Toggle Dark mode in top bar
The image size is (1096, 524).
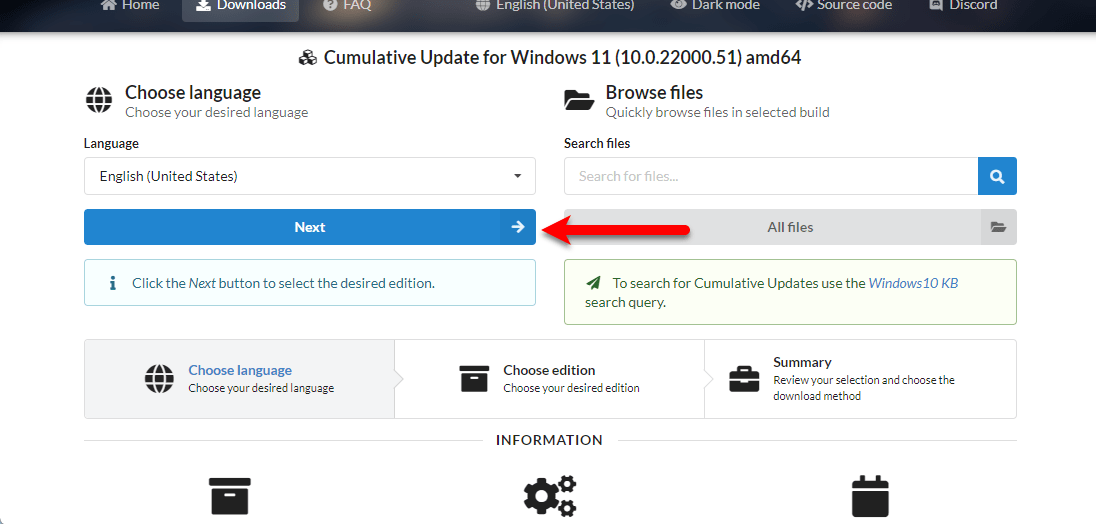coord(716,6)
